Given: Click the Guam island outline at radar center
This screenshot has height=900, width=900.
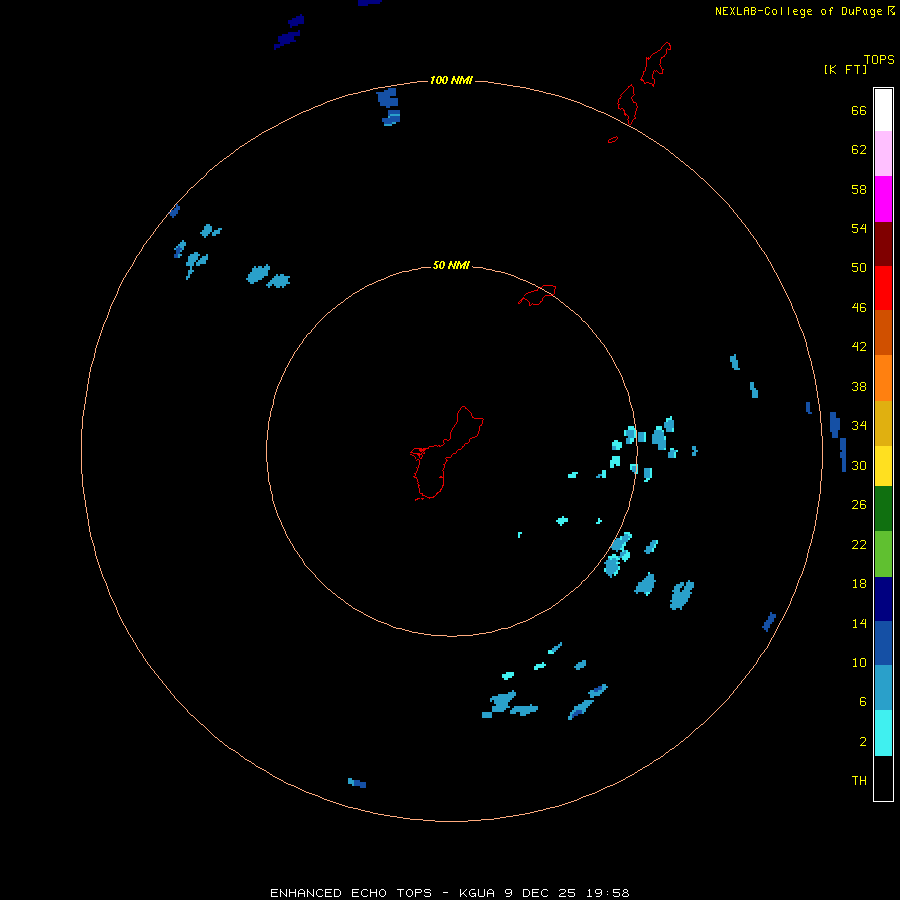Looking at the screenshot, I should pos(447,453).
